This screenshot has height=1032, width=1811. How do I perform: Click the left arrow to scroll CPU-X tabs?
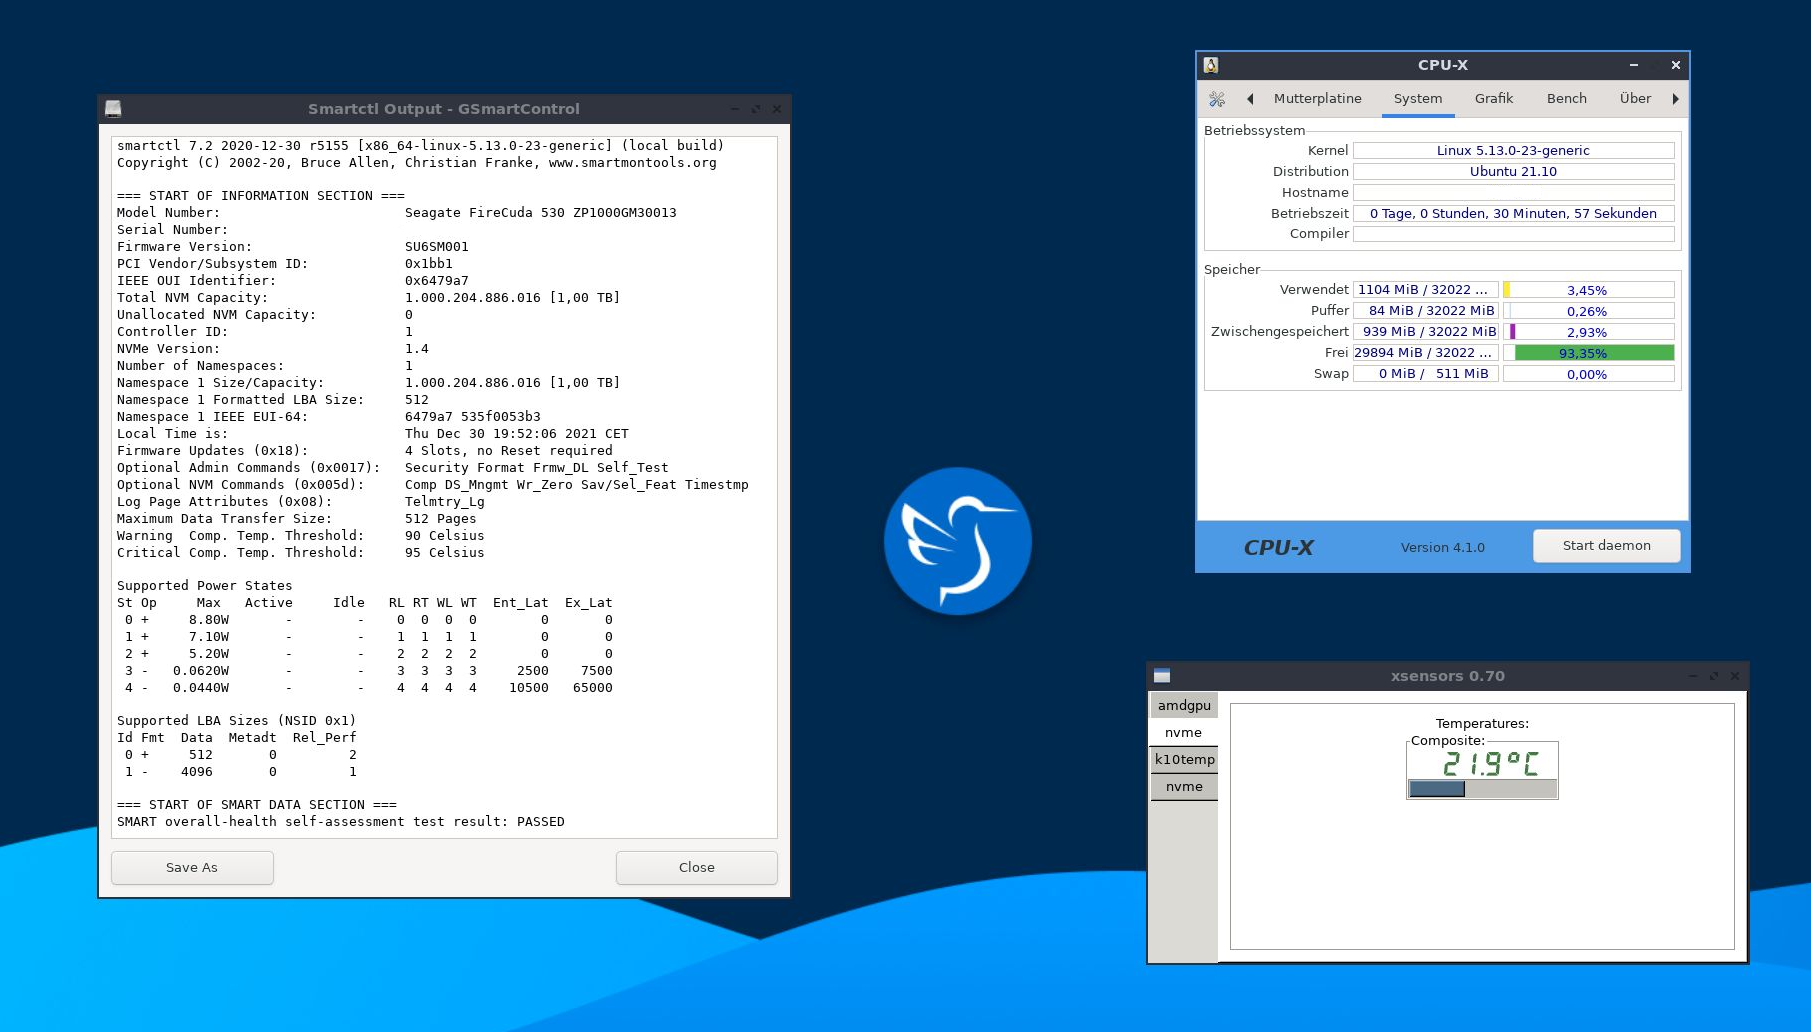point(1250,98)
